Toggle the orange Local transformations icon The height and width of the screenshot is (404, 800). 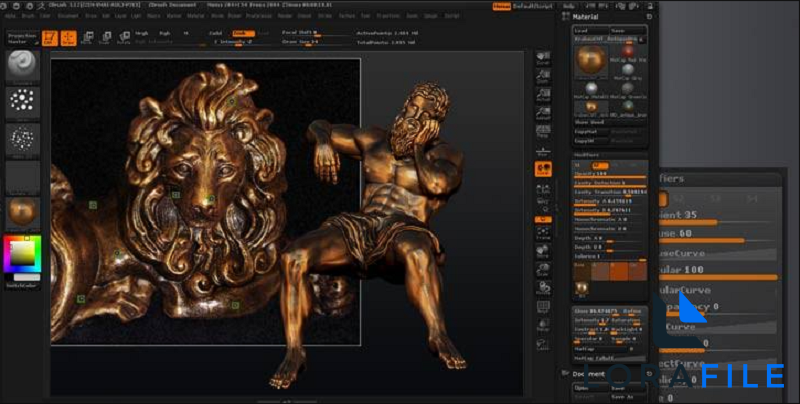click(x=543, y=169)
